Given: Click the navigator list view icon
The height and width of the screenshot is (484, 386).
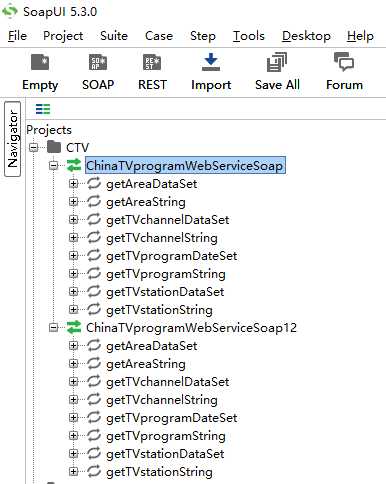Looking at the screenshot, I should pyautogui.click(x=43, y=109).
